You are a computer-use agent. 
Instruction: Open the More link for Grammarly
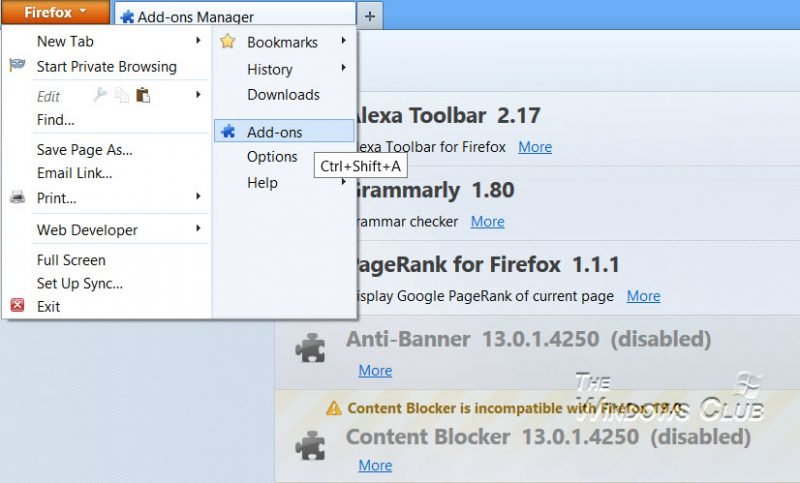pyautogui.click(x=488, y=221)
